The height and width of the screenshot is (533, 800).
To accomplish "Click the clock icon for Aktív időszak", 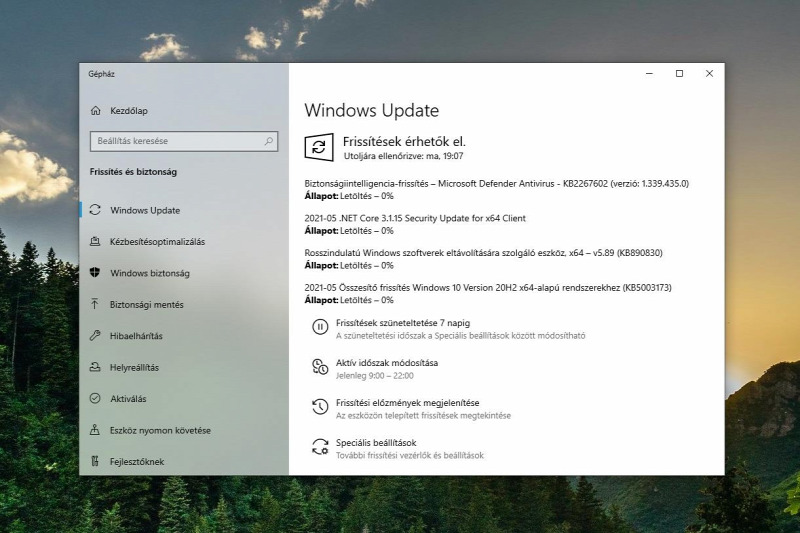I will [320, 367].
